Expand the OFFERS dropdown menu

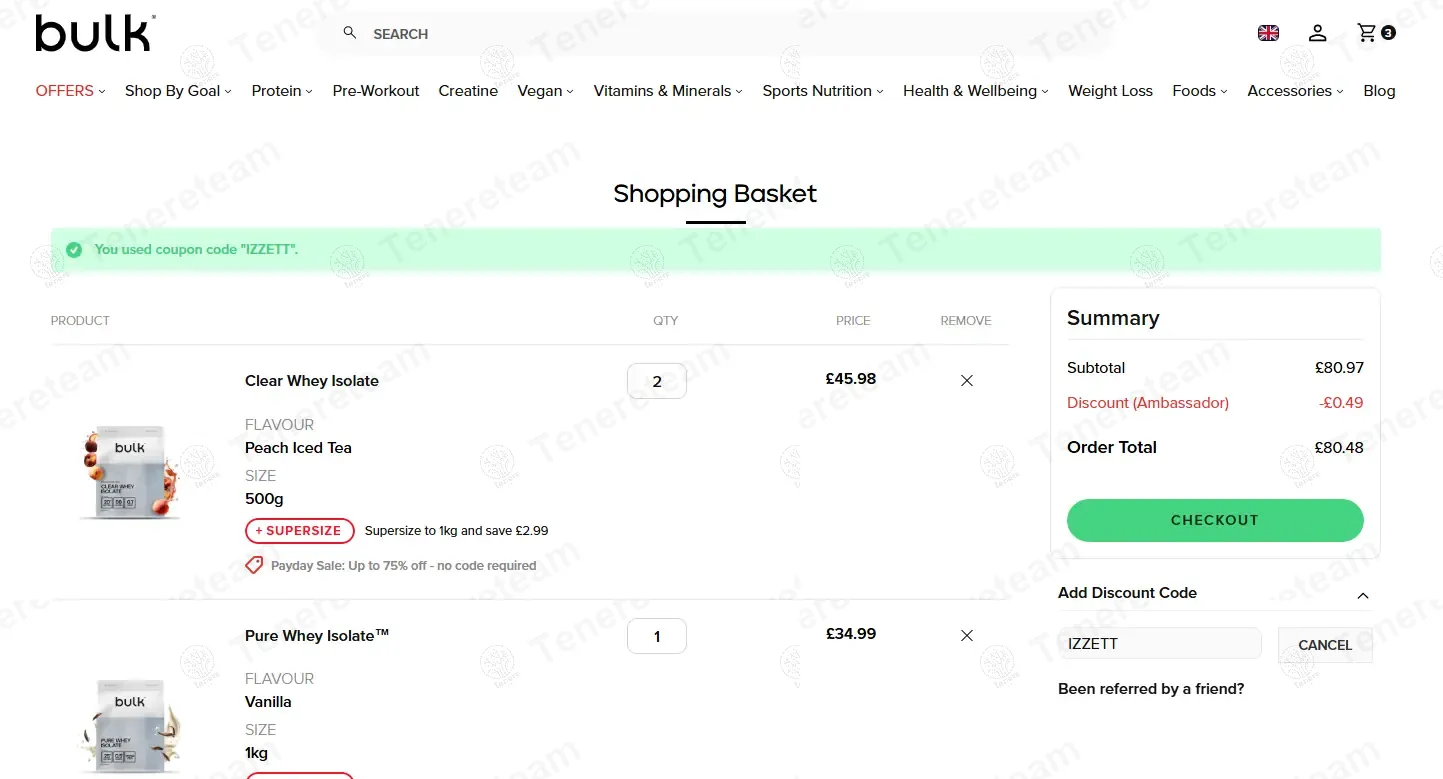[70, 91]
